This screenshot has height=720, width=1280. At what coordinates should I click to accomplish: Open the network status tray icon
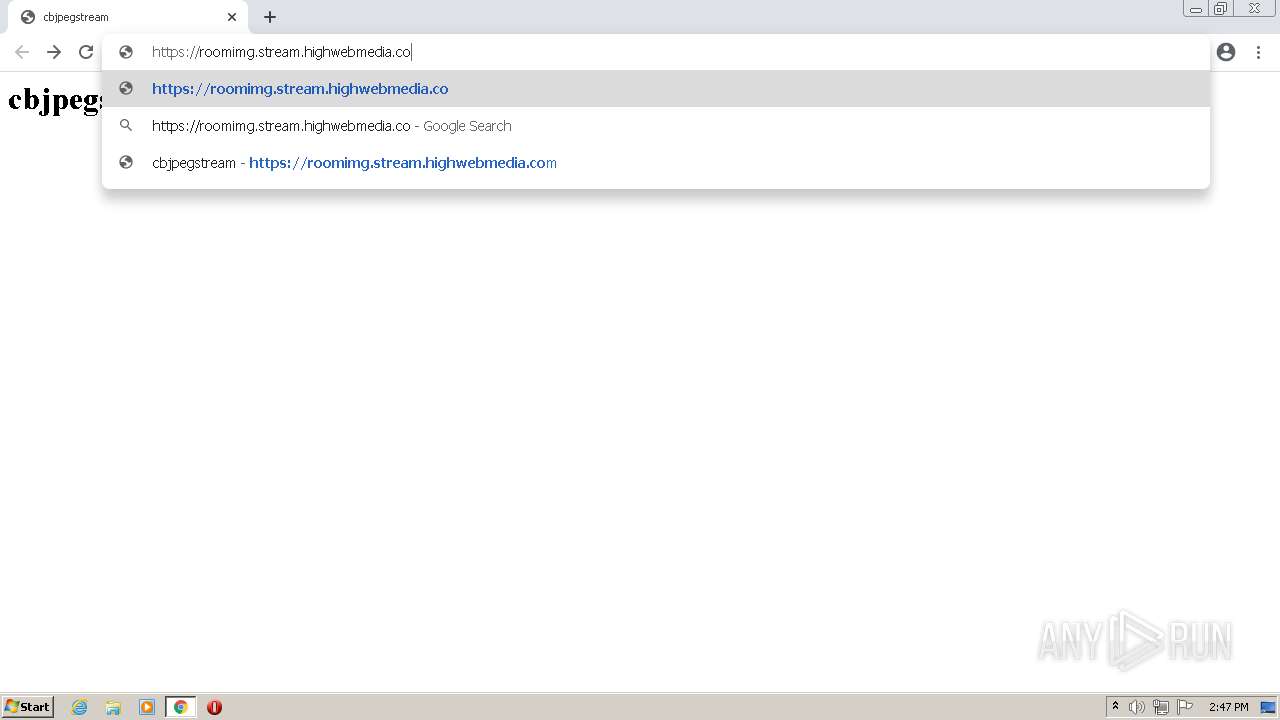coord(1161,707)
